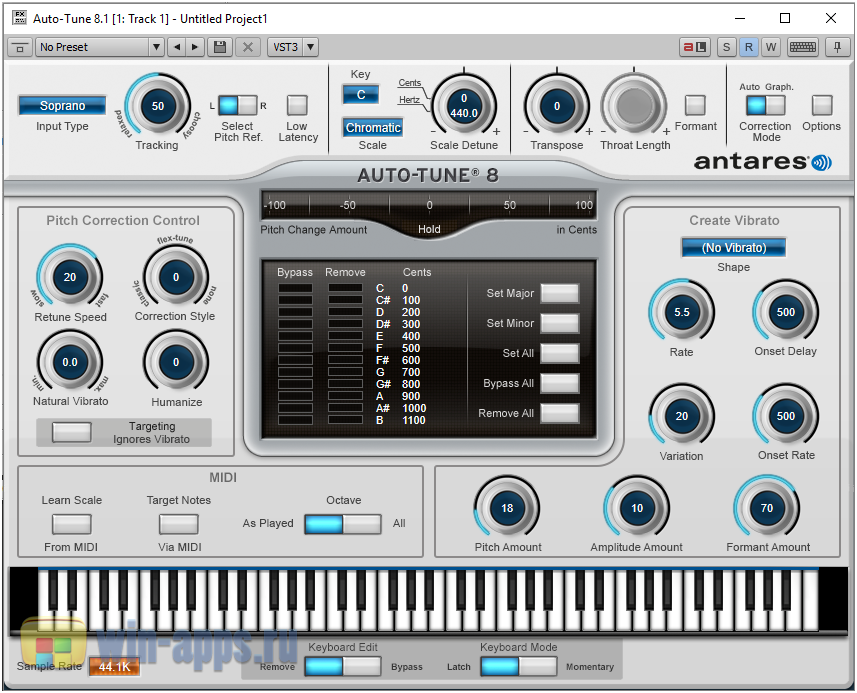The image size is (857, 693).
Task: Click the Remove All button
Action: pyautogui.click(x=560, y=414)
